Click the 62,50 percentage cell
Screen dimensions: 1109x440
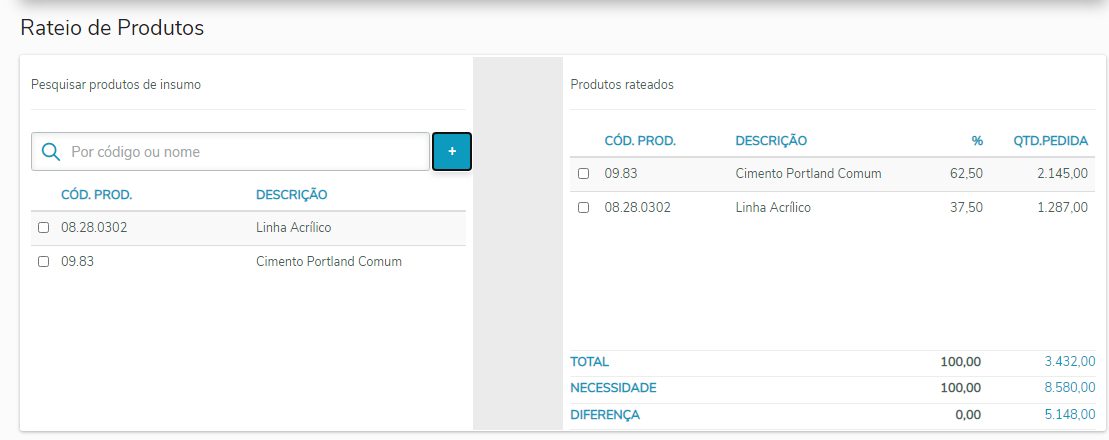click(966, 174)
